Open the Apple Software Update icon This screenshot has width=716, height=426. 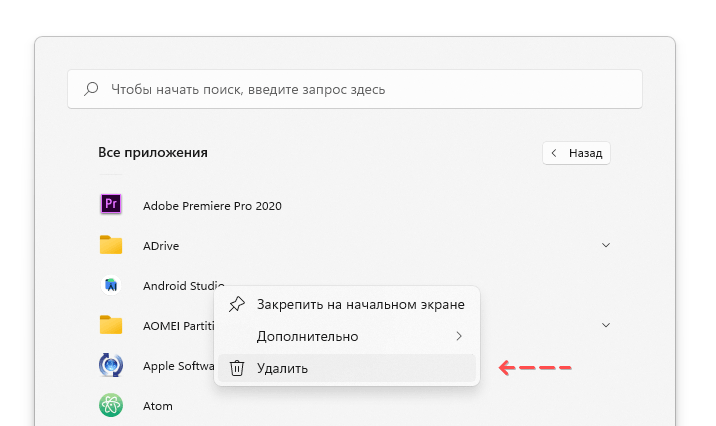[x=111, y=365]
